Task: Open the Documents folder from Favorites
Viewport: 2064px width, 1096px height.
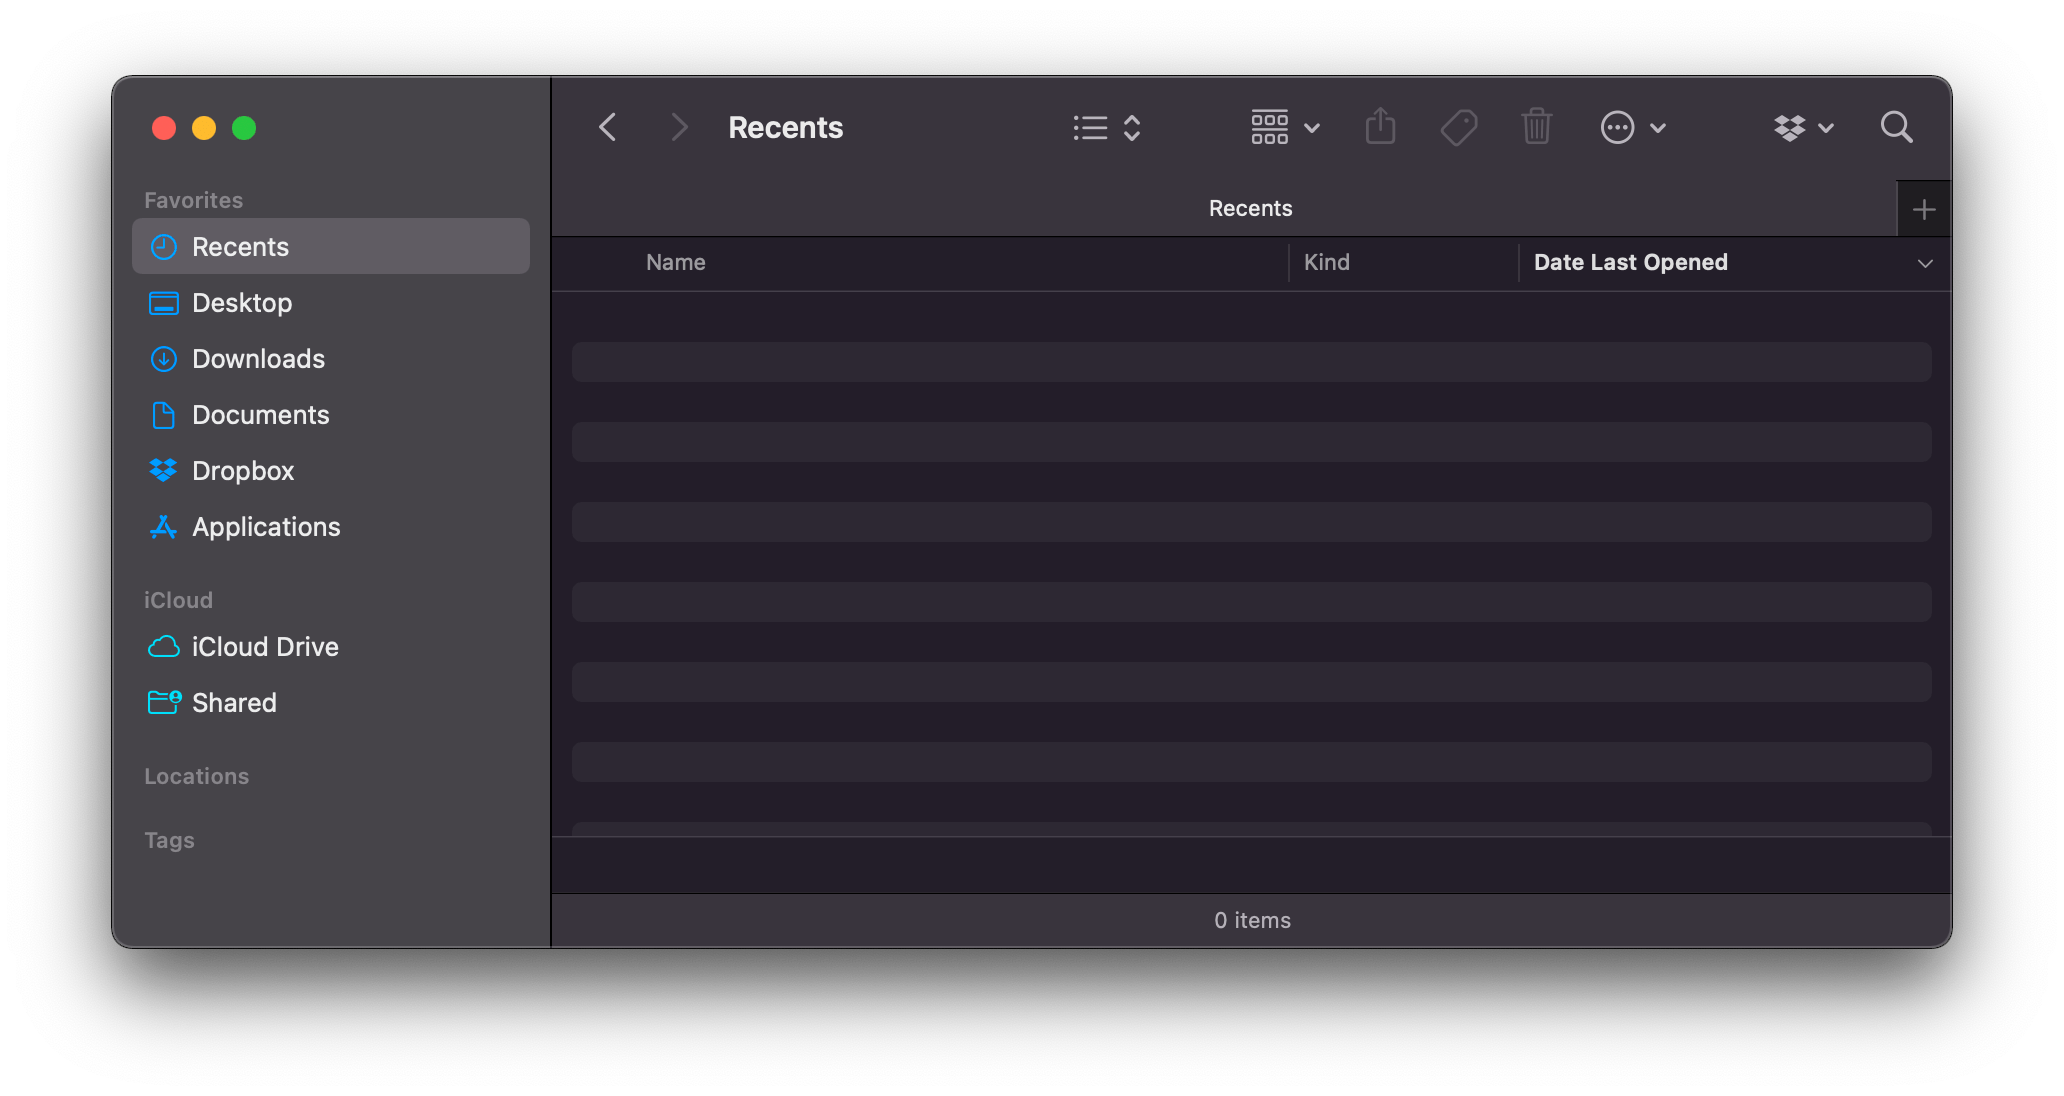Action: (x=261, y=414)
